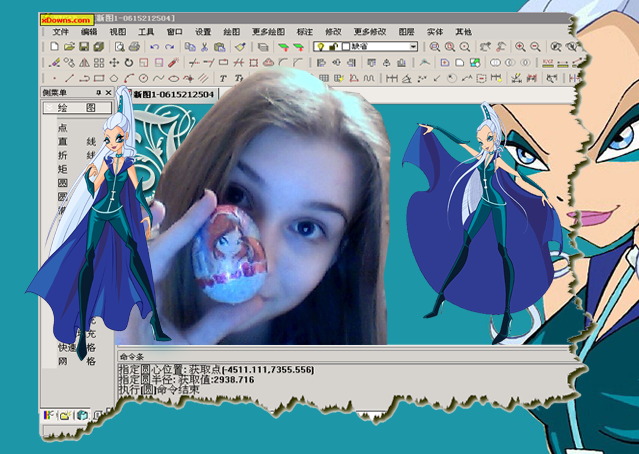Click the paintbrush match-properties icon

pyautogui.click(x=240, y=47)
